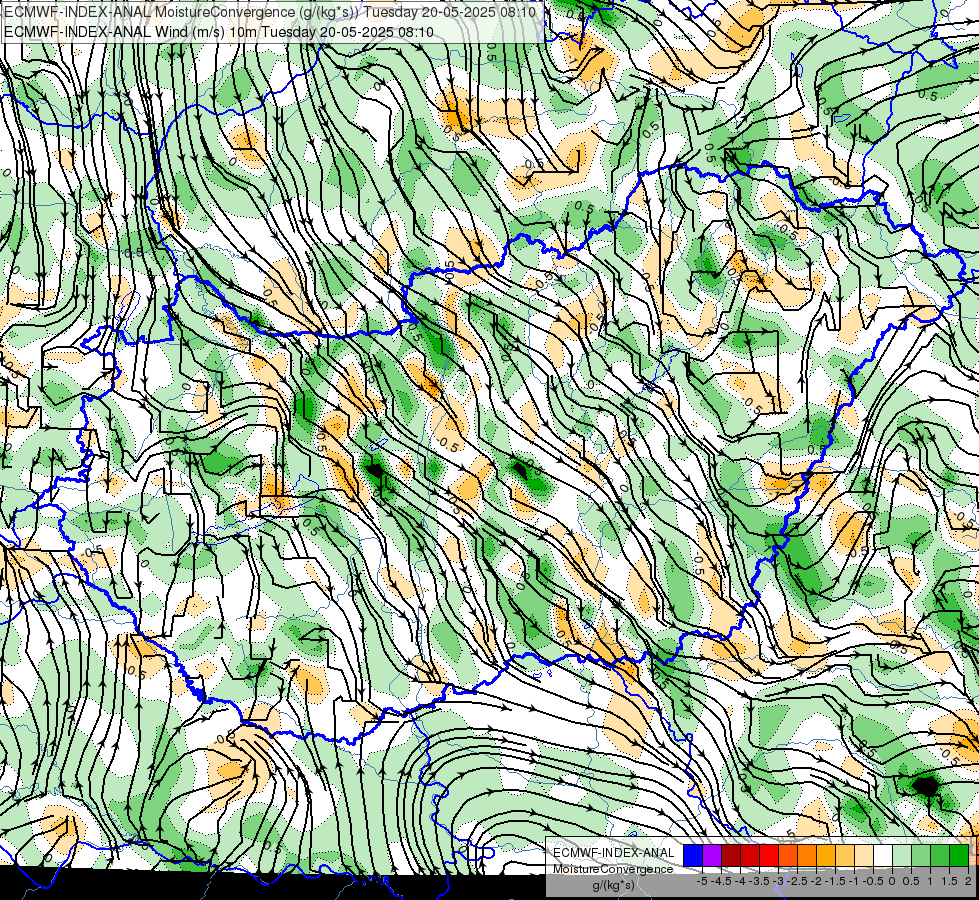Select the palest green 0 to 0.5 swatch
The image size is (979, 900).
(x=902, y=856)
